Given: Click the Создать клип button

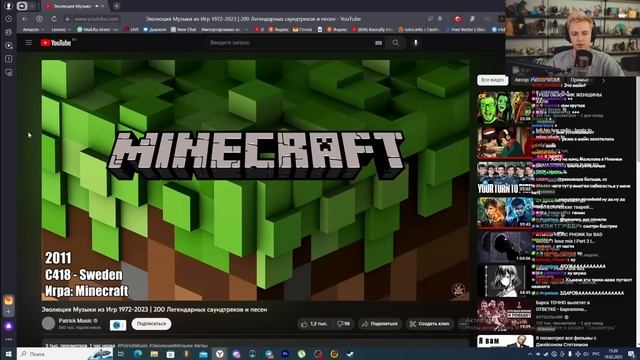Looking at the screenshot, I should (430, 324).
